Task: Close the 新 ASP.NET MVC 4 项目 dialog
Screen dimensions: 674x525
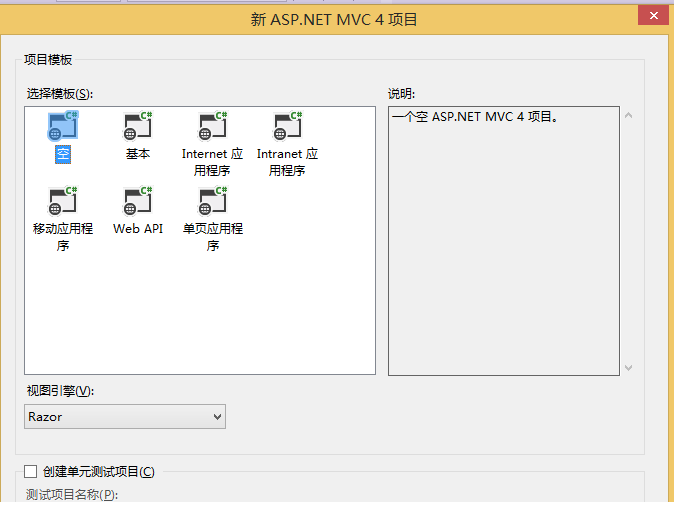Action: (x=653, y=16)
